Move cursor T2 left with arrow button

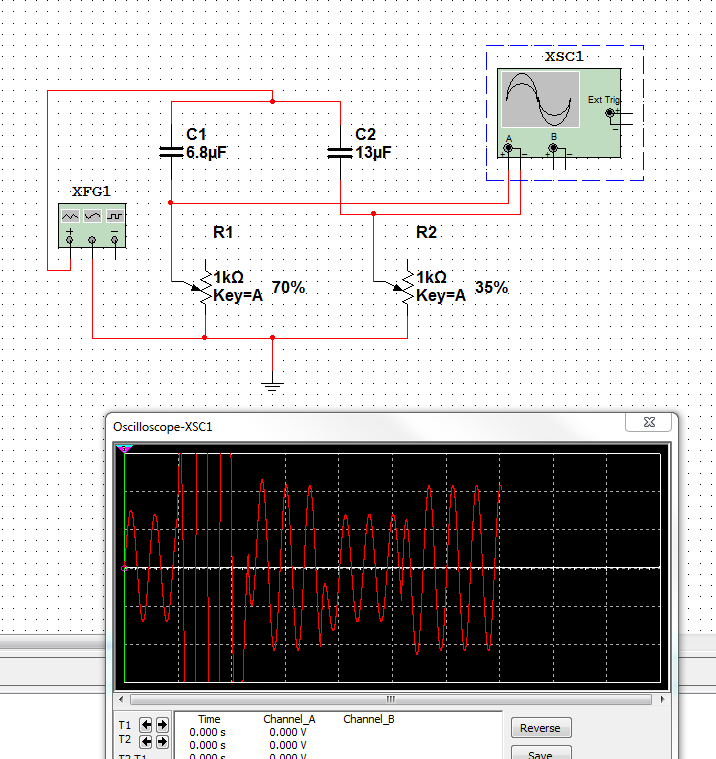pyautogui.click(x=146, y=741)
